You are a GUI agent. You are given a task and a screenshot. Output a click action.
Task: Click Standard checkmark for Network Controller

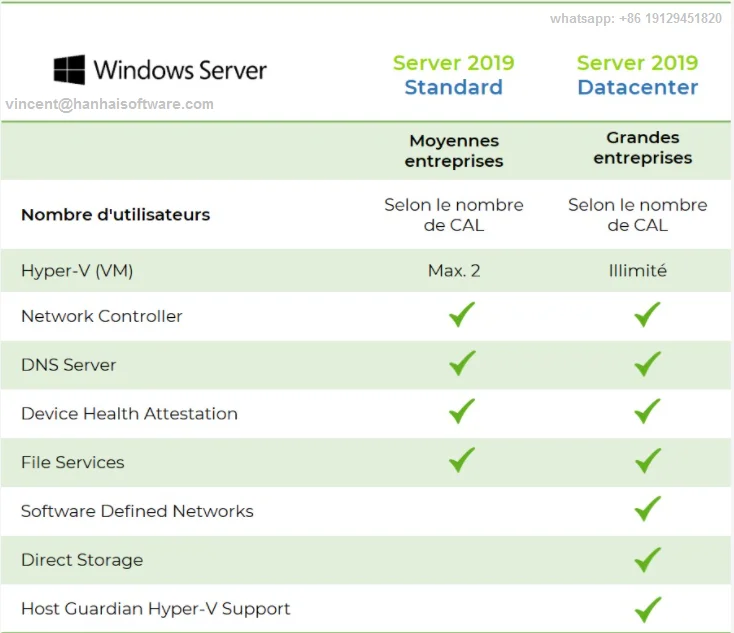point(461,316)
